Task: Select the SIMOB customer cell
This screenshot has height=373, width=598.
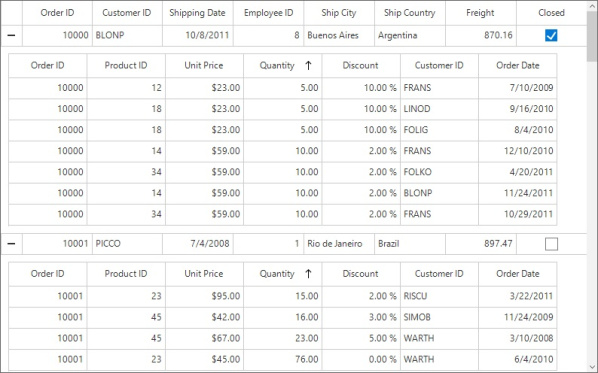Action: (x=439, y=317)
